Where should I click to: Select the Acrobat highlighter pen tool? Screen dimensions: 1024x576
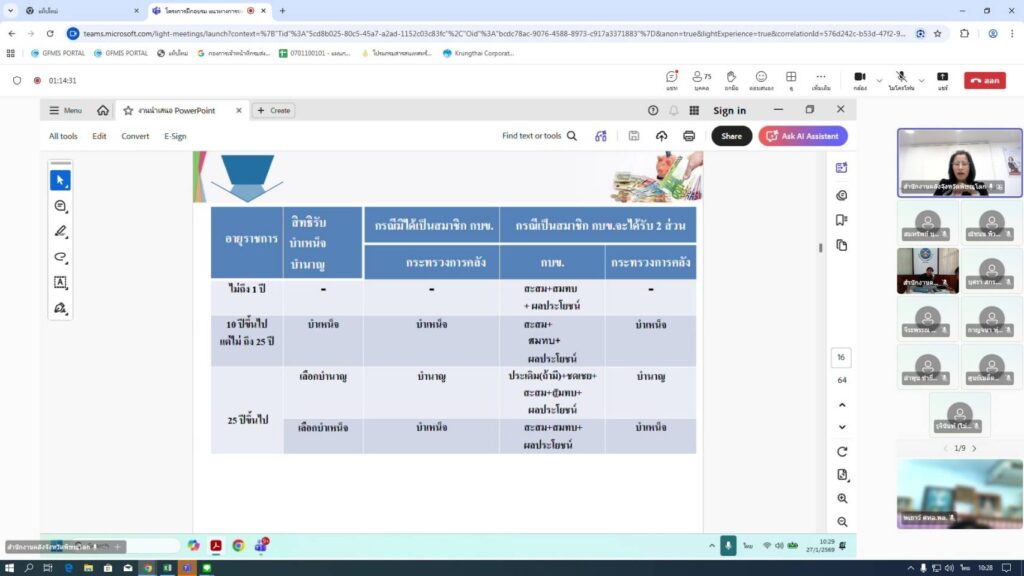(x=60, y=231)
